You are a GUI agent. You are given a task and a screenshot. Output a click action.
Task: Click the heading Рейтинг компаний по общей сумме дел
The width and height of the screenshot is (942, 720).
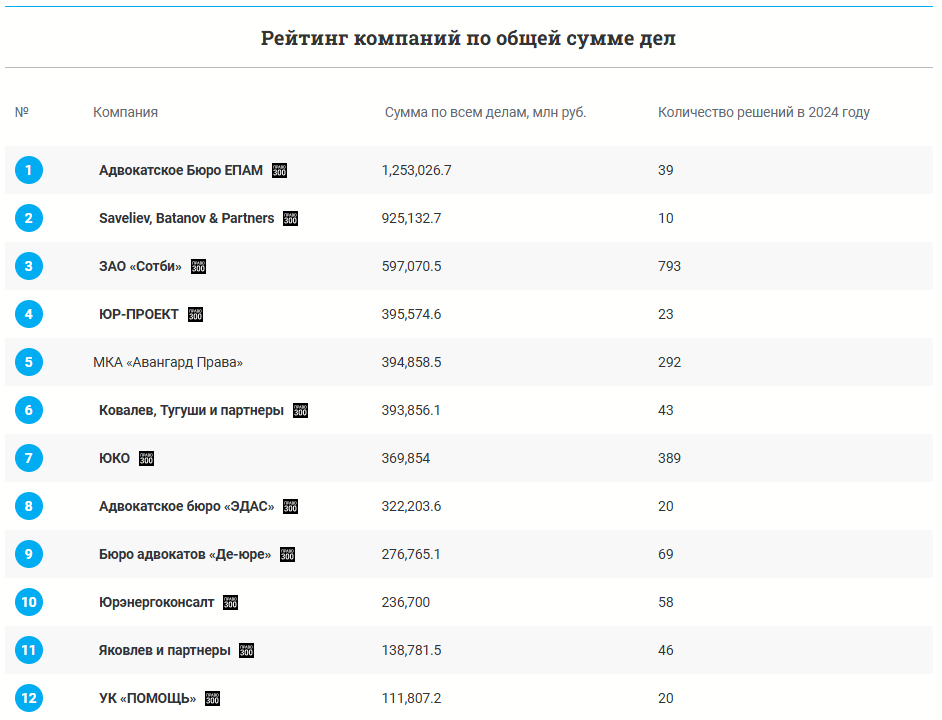coord(469,38)
